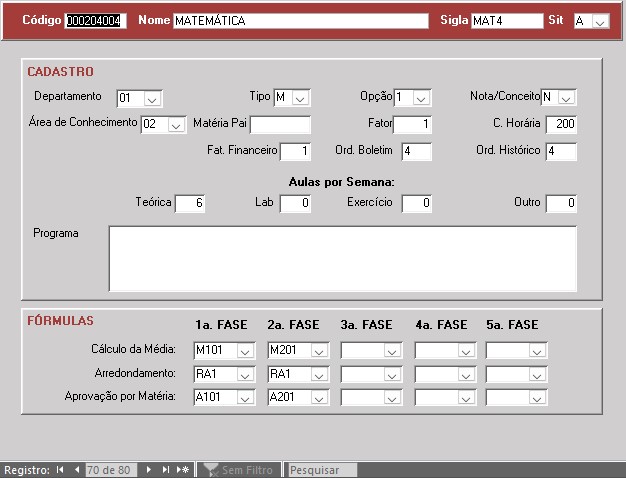Expand 3a. FASE Cálculo da Média dropdown
The height and width of the screenshot is (478, 626).
[392, 351]
